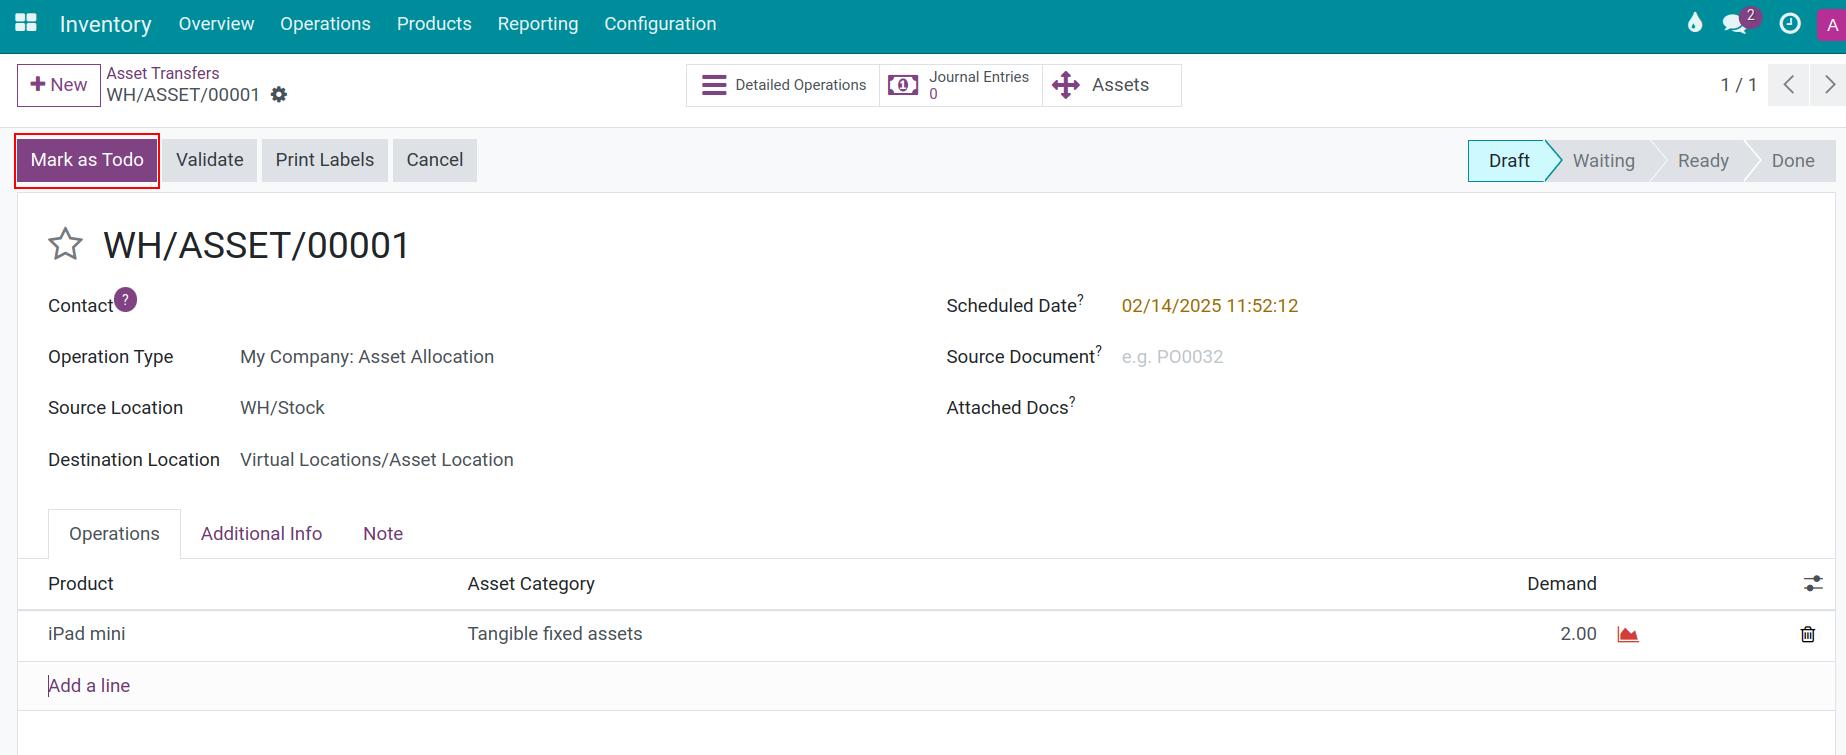Open the Operation Type field dropdown

pos(367,357)
